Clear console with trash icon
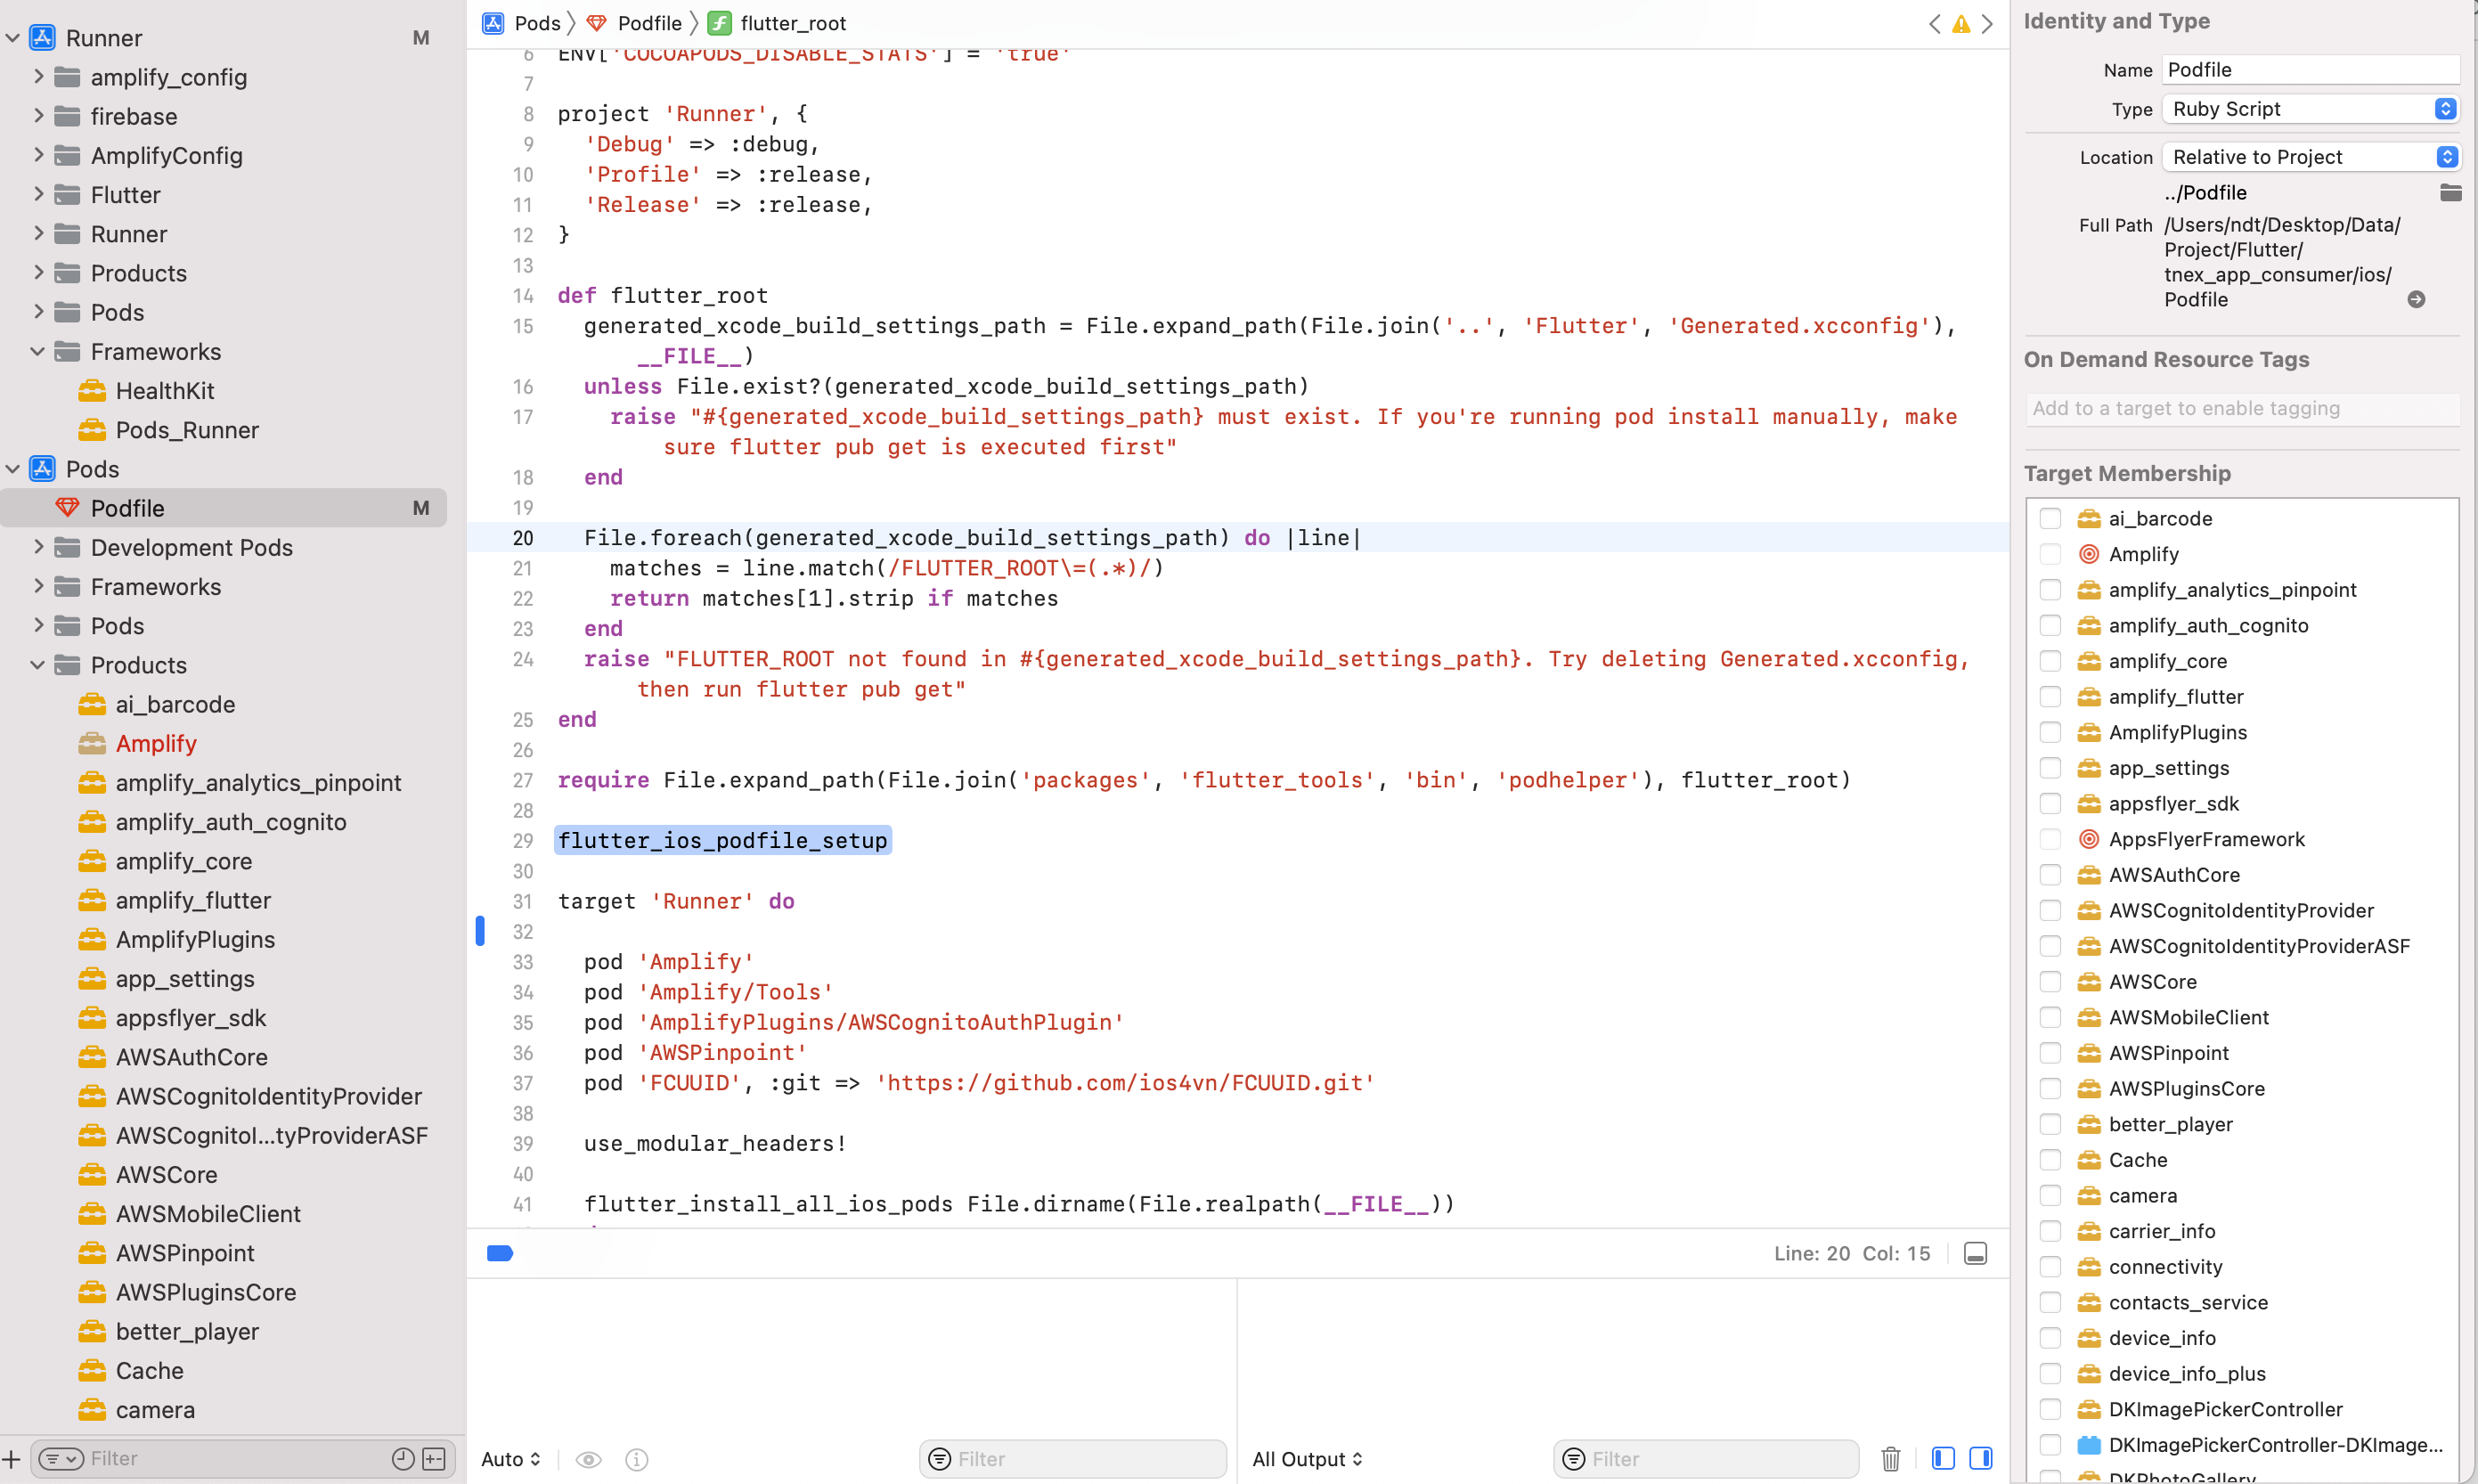Screen dimensions: 2478x1484 (1890, 1459)
